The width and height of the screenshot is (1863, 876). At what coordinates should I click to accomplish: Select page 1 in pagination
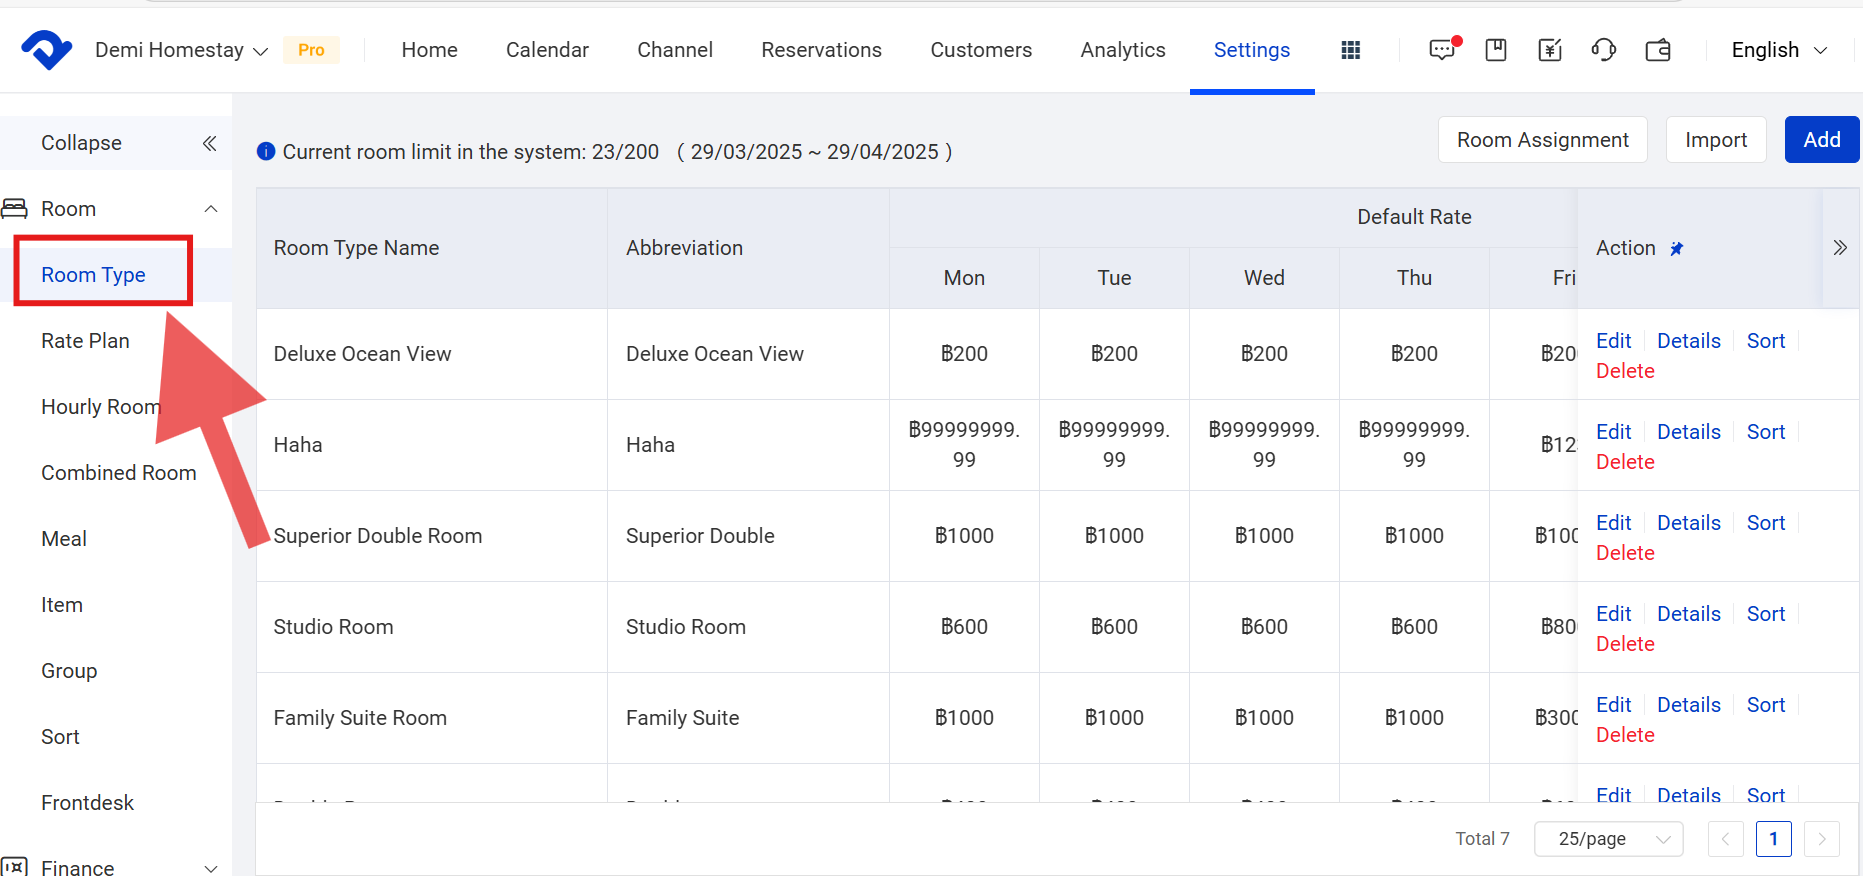(1773, 839)
